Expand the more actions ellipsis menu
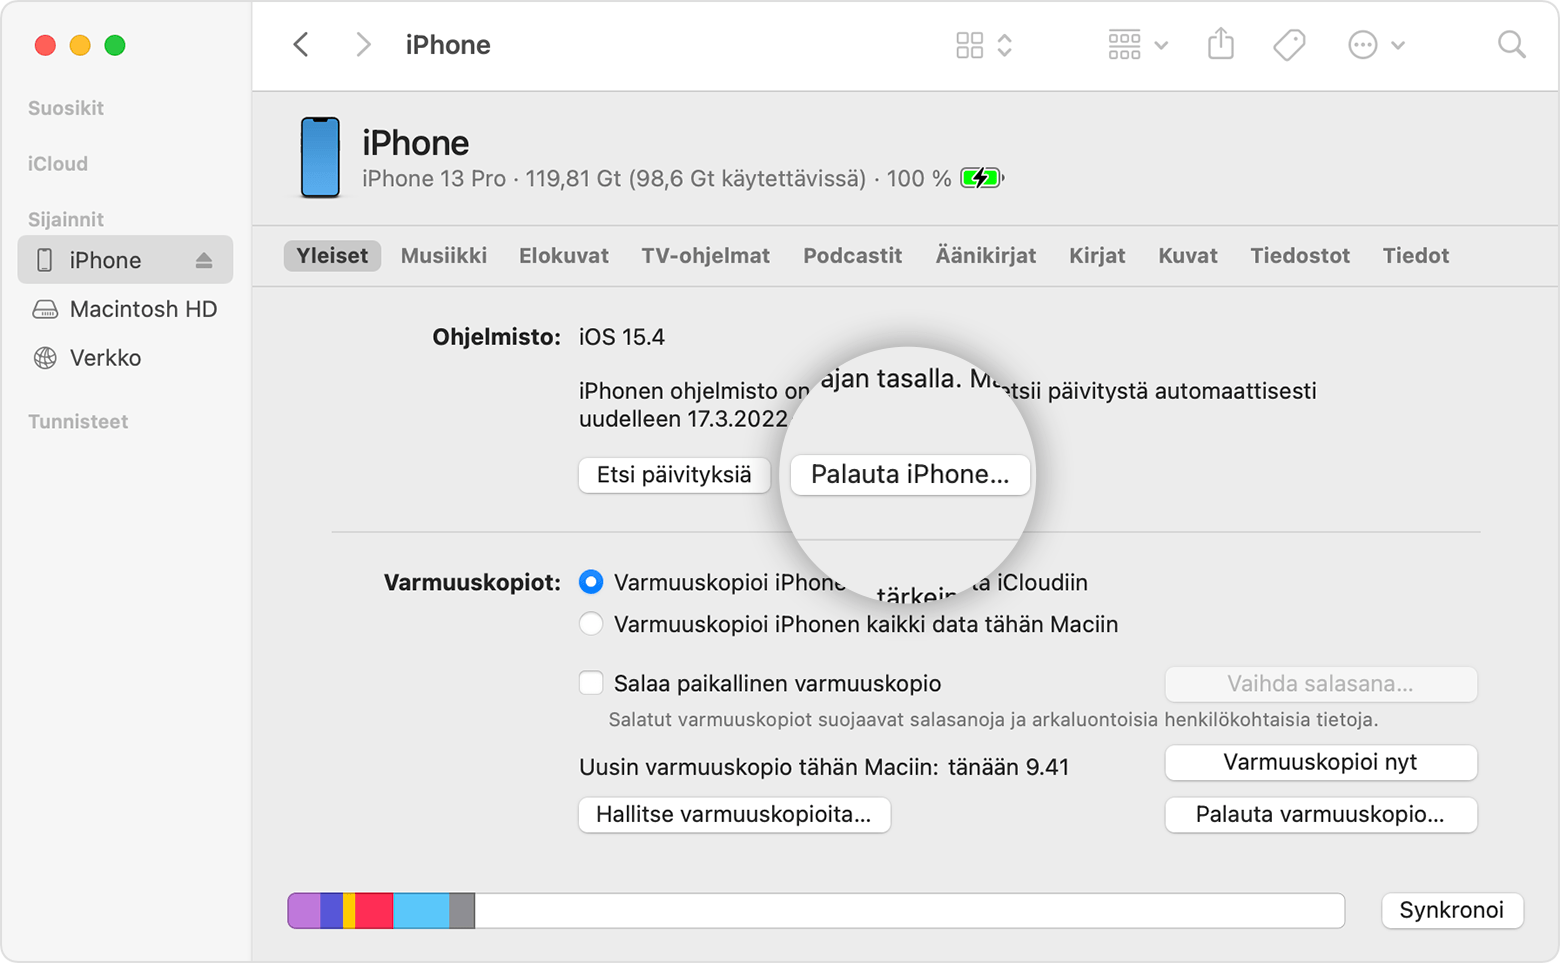The width and height of the screenshot is (1560, 964). tap(1376, 45)
